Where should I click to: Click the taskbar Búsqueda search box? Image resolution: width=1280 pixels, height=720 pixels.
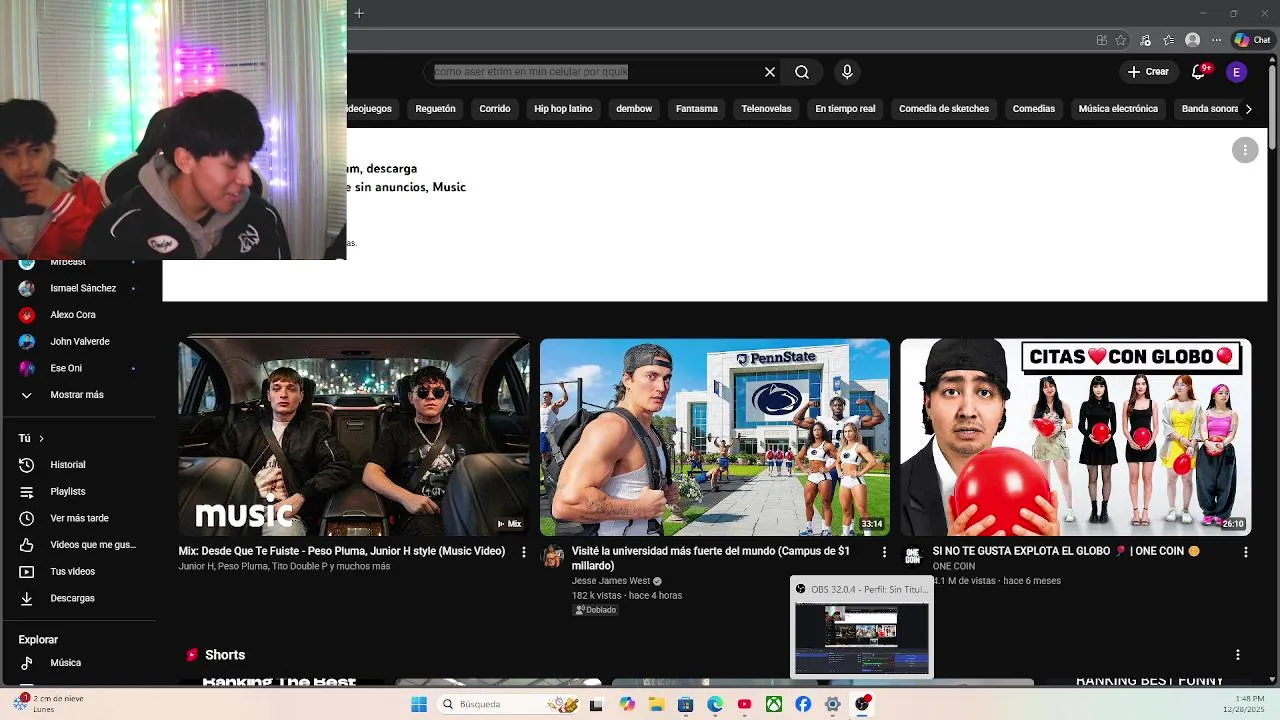(508, 704)
